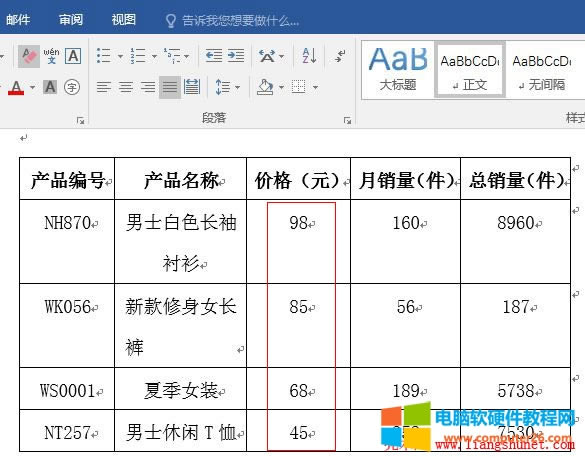Apply shading paint bucket
Screen dimensions: 585x458
265,87
